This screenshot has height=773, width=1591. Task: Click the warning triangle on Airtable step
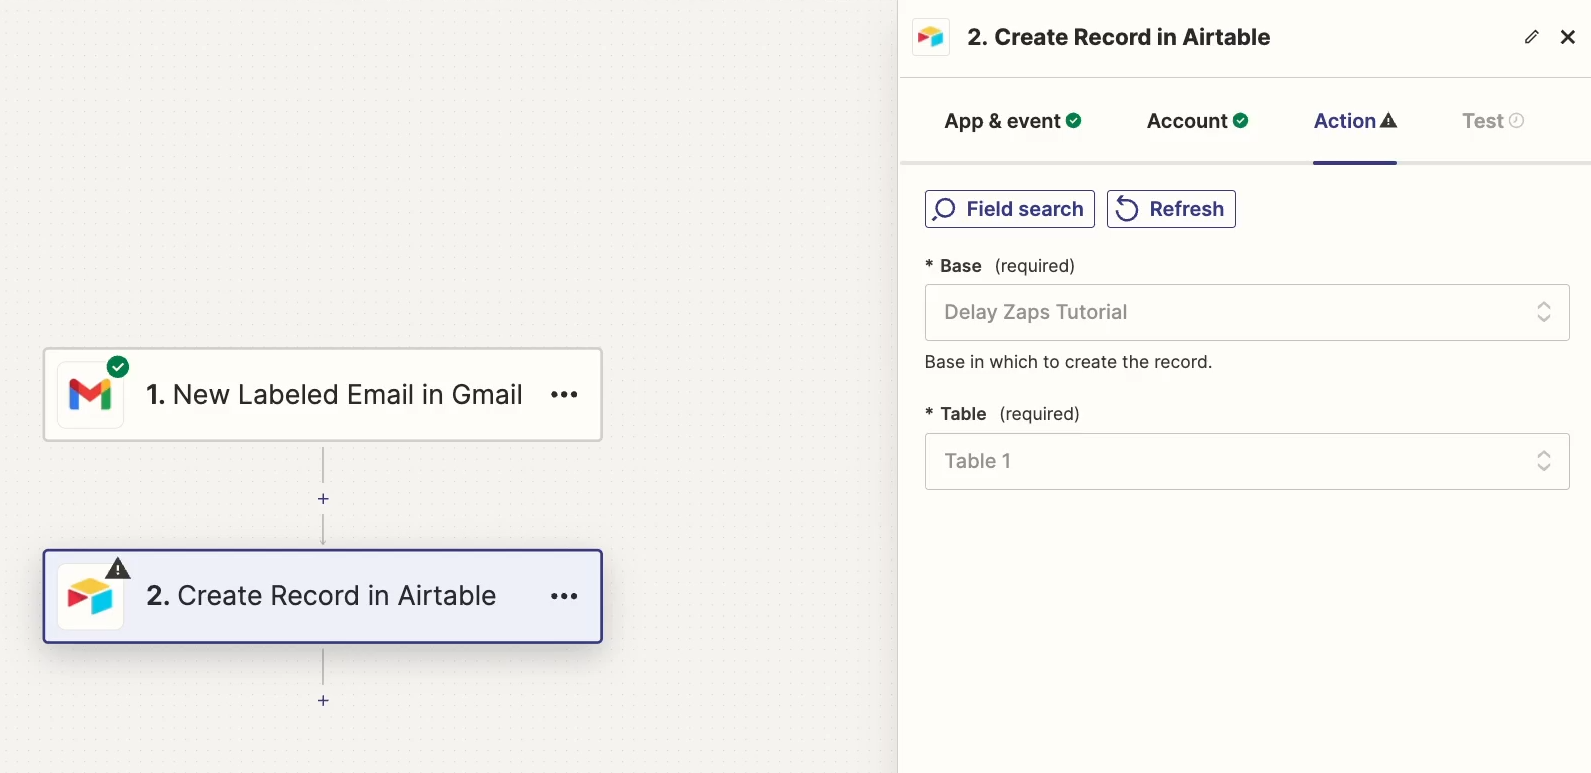pos(118,568)
